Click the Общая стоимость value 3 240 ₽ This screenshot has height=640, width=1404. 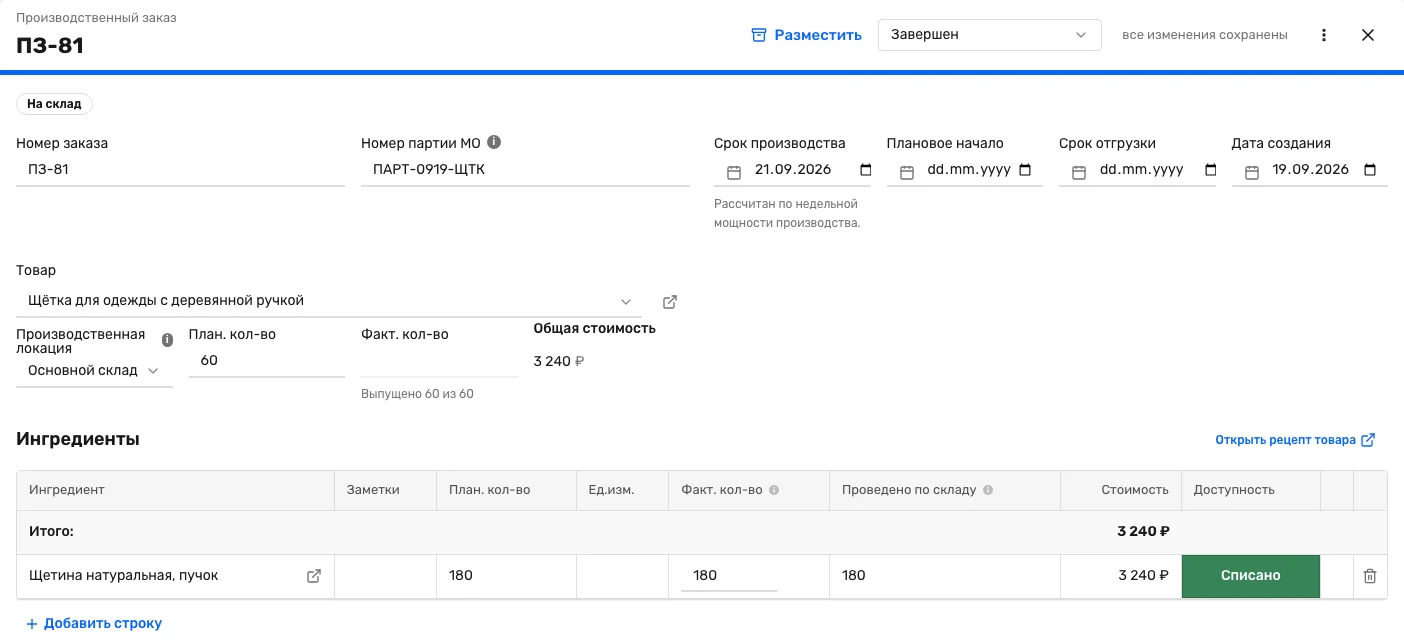coord(559,361)
